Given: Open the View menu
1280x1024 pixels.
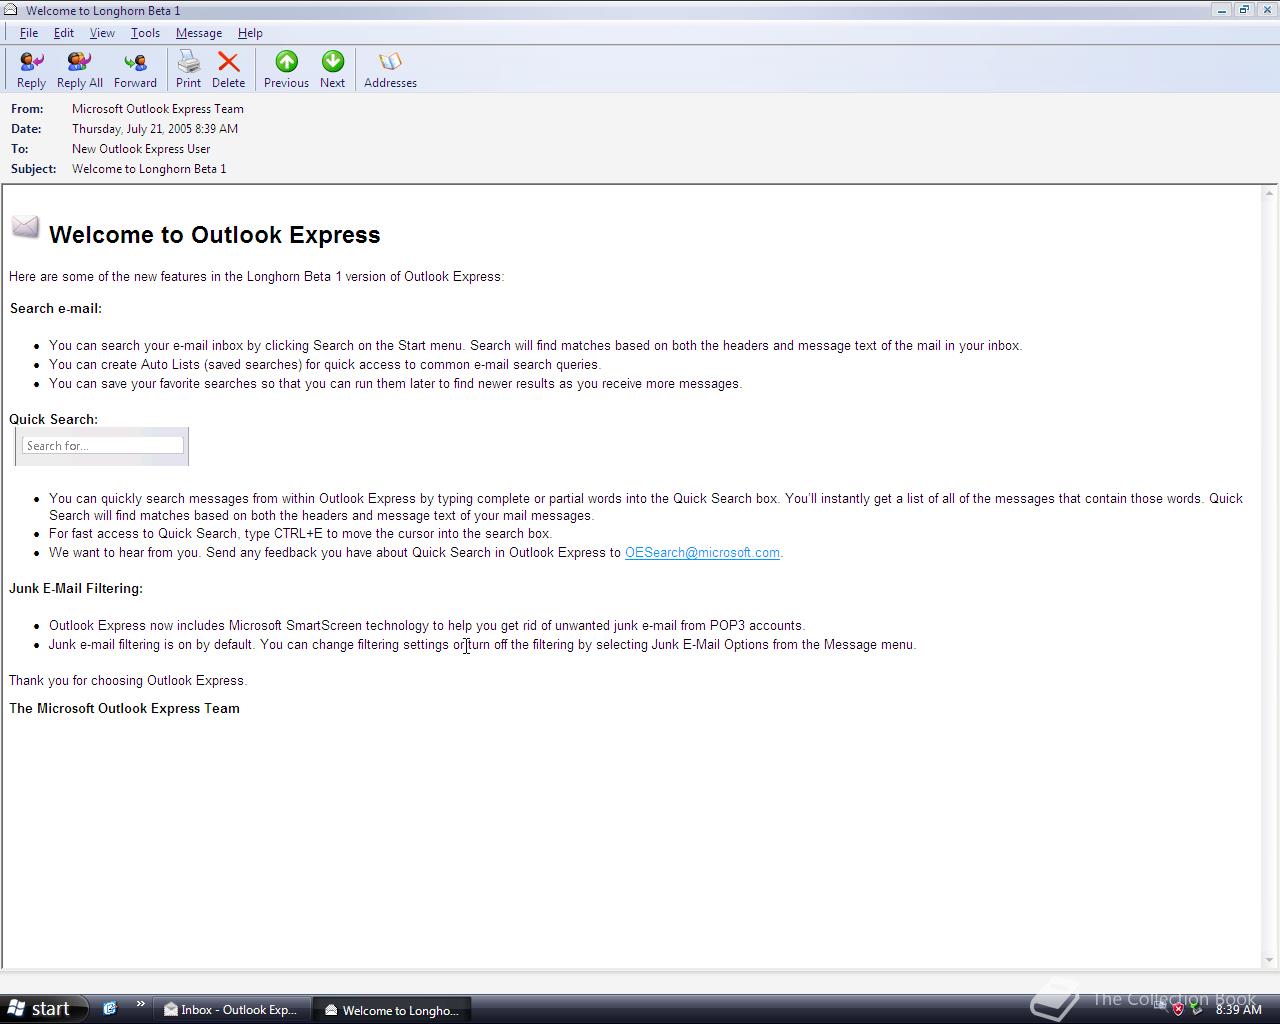Looking at the screenshot, I should point(102,33).
